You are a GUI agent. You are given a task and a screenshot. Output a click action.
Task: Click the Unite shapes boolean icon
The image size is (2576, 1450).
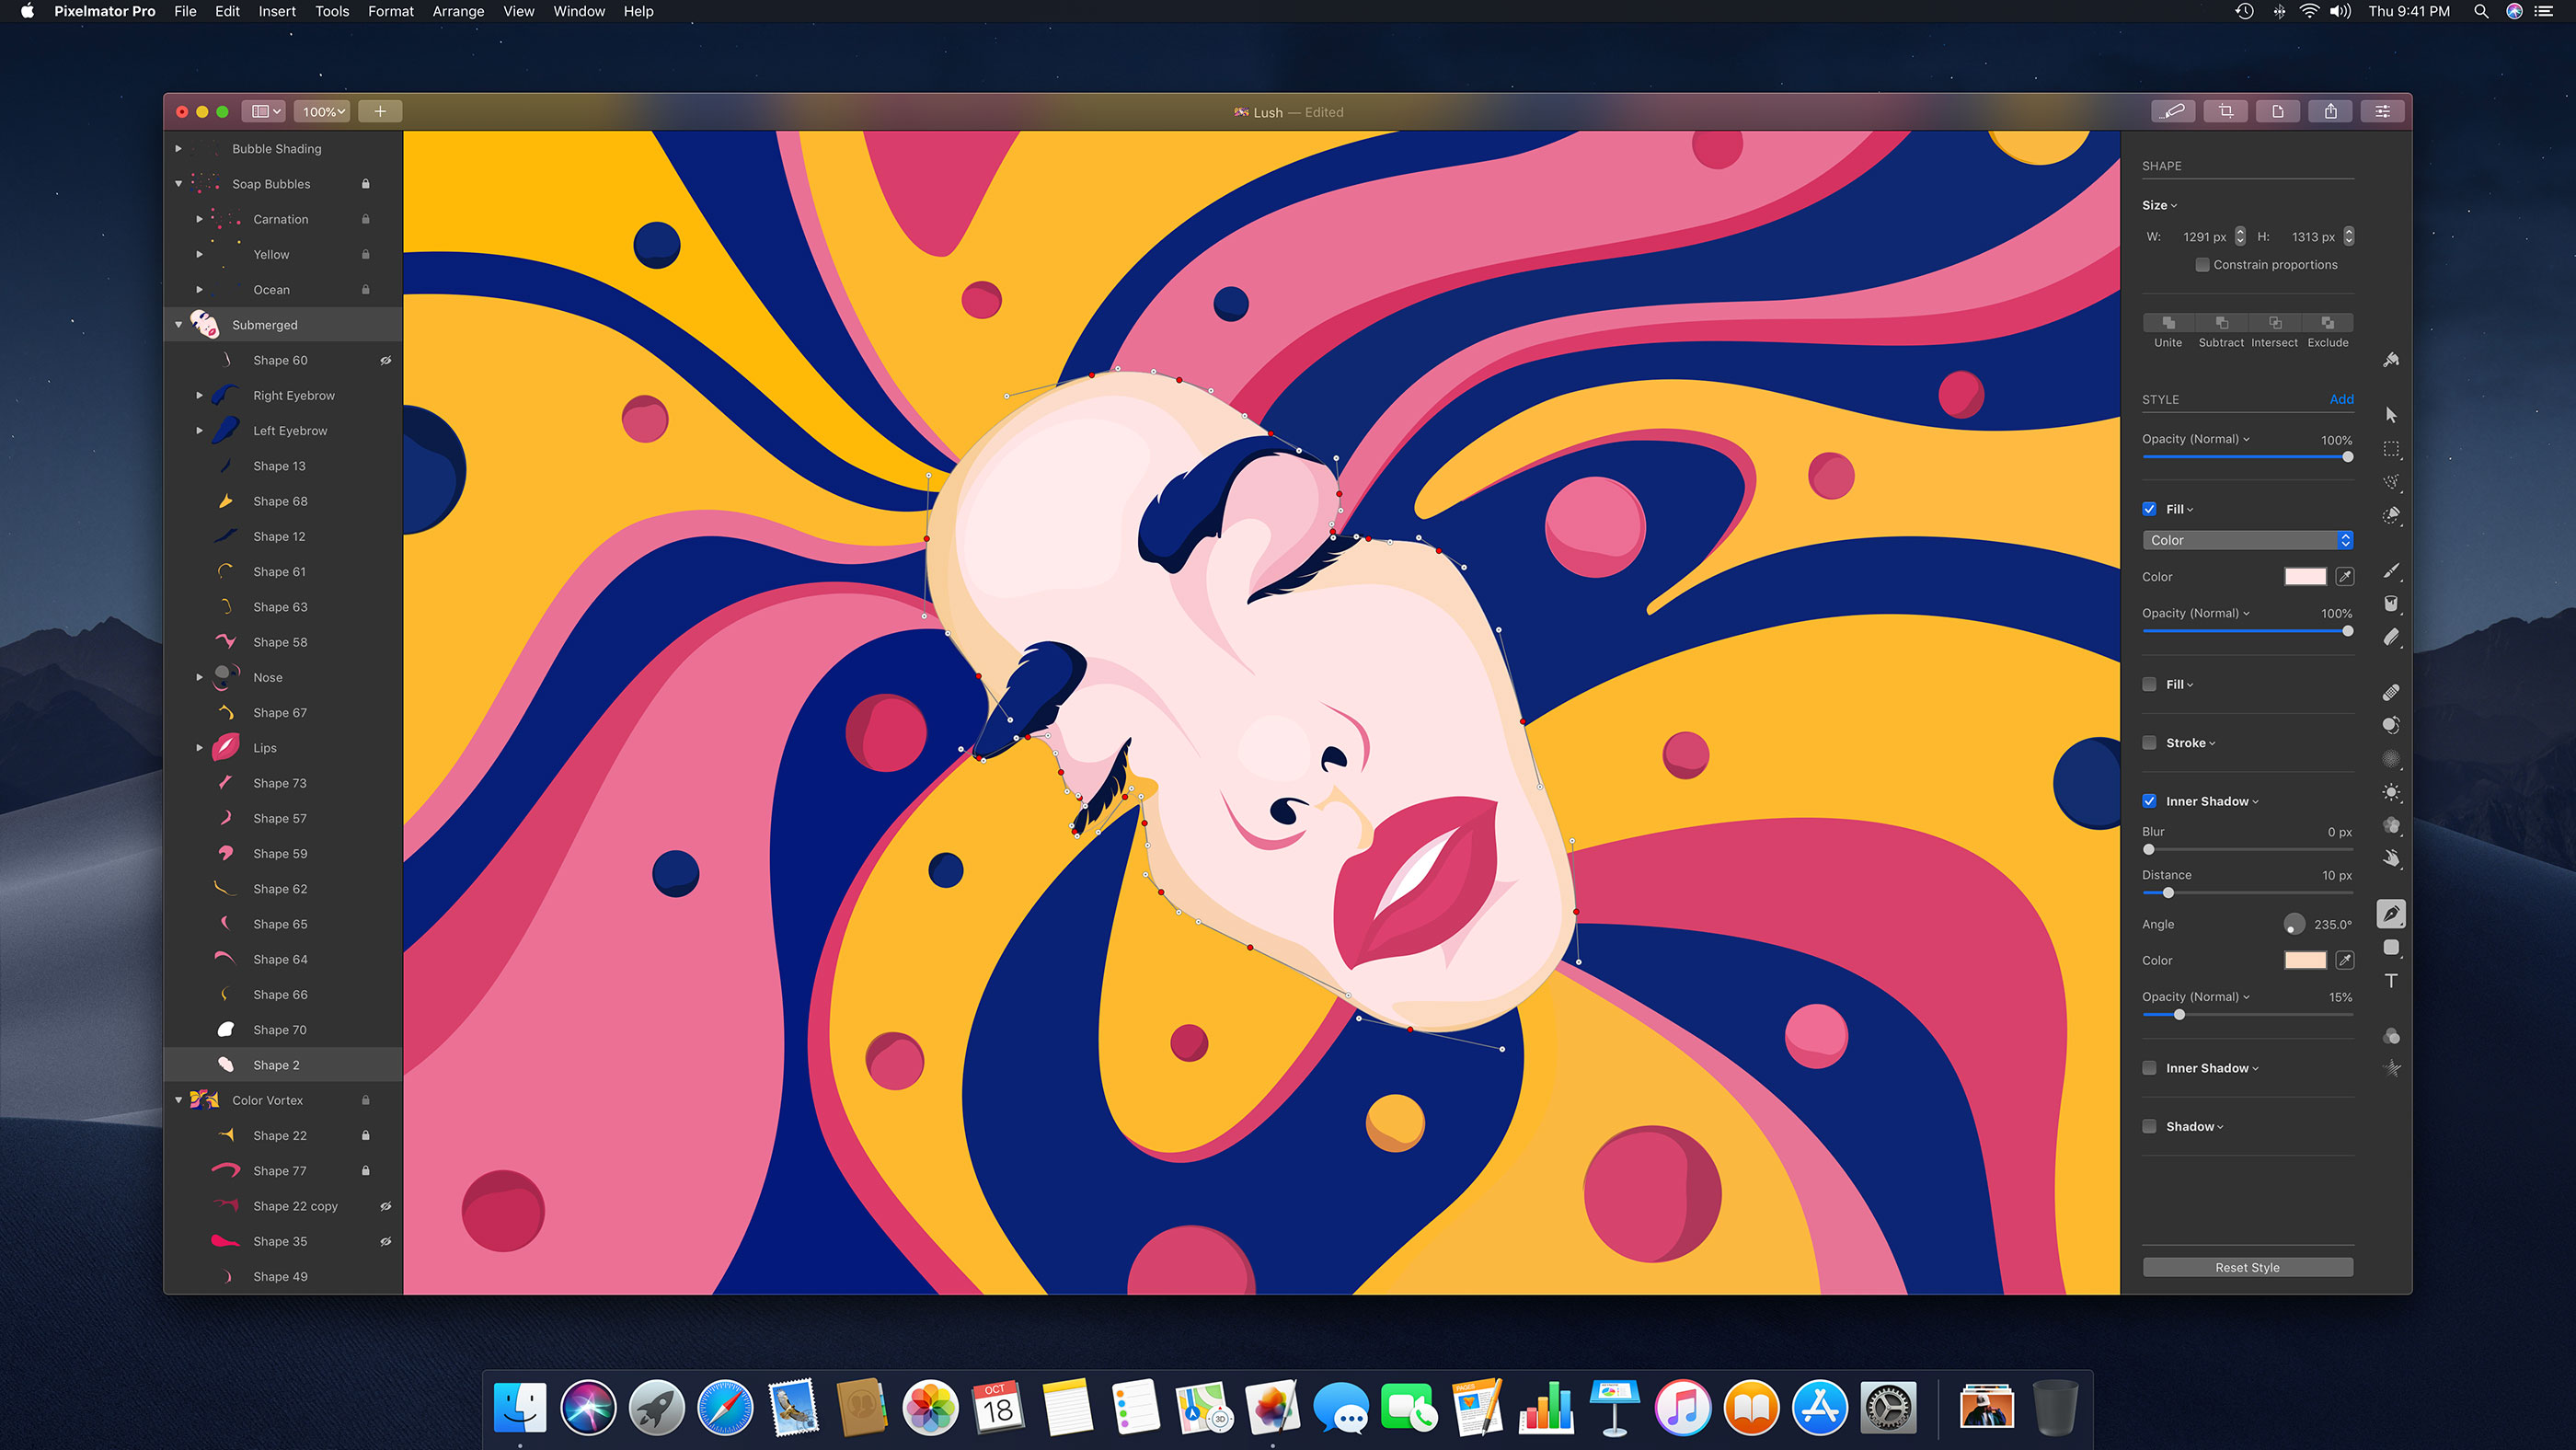point(2168,324)
